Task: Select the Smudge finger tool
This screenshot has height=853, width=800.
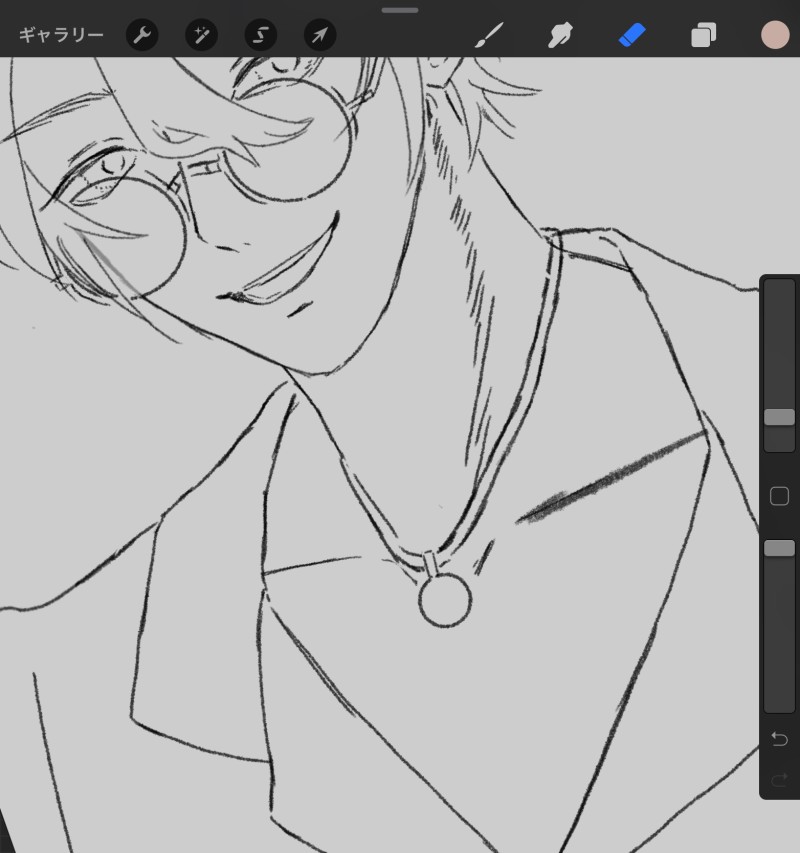Action: pyautogui.click(x=560, y=35)
